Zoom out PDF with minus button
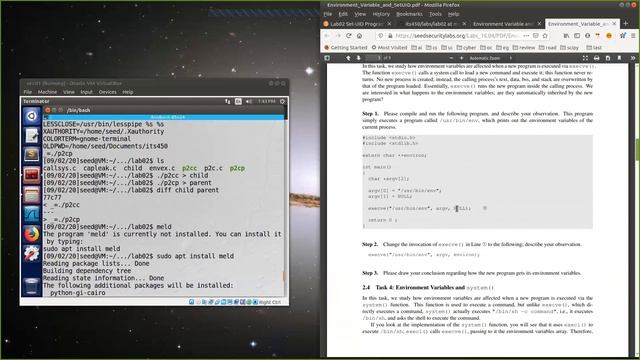This screenshot has width=640, height=360. [x=451, y=58]
